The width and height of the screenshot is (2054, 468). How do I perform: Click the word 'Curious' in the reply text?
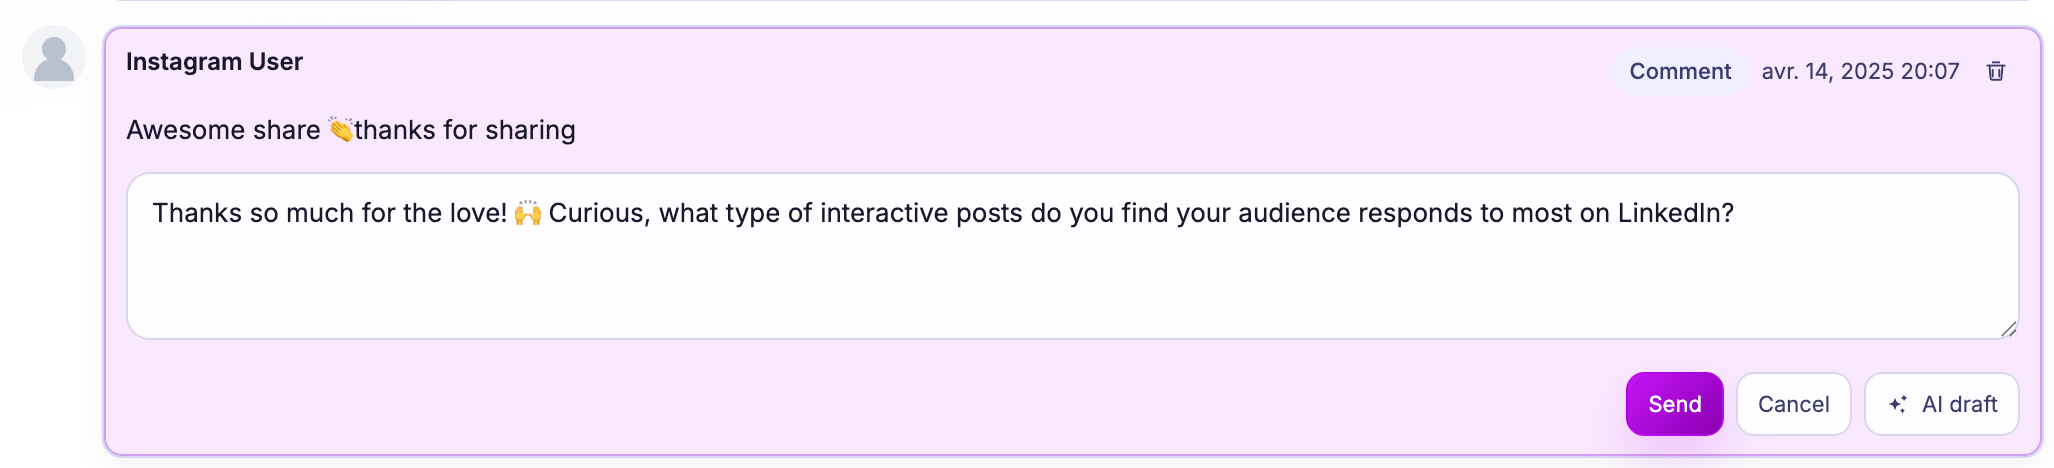coord(596,213)
